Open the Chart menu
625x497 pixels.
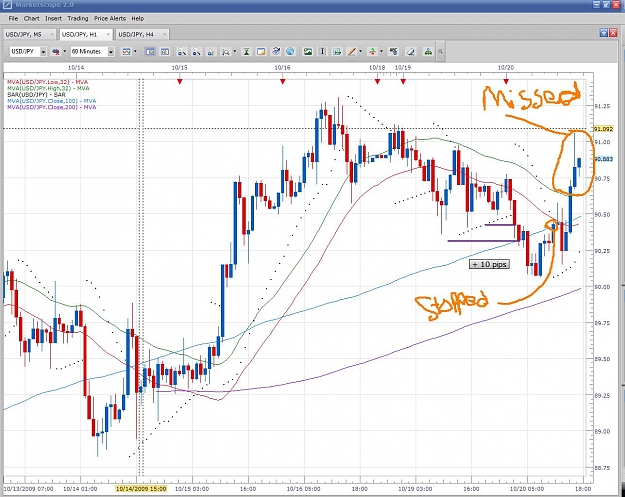click(x=31, y=18)
